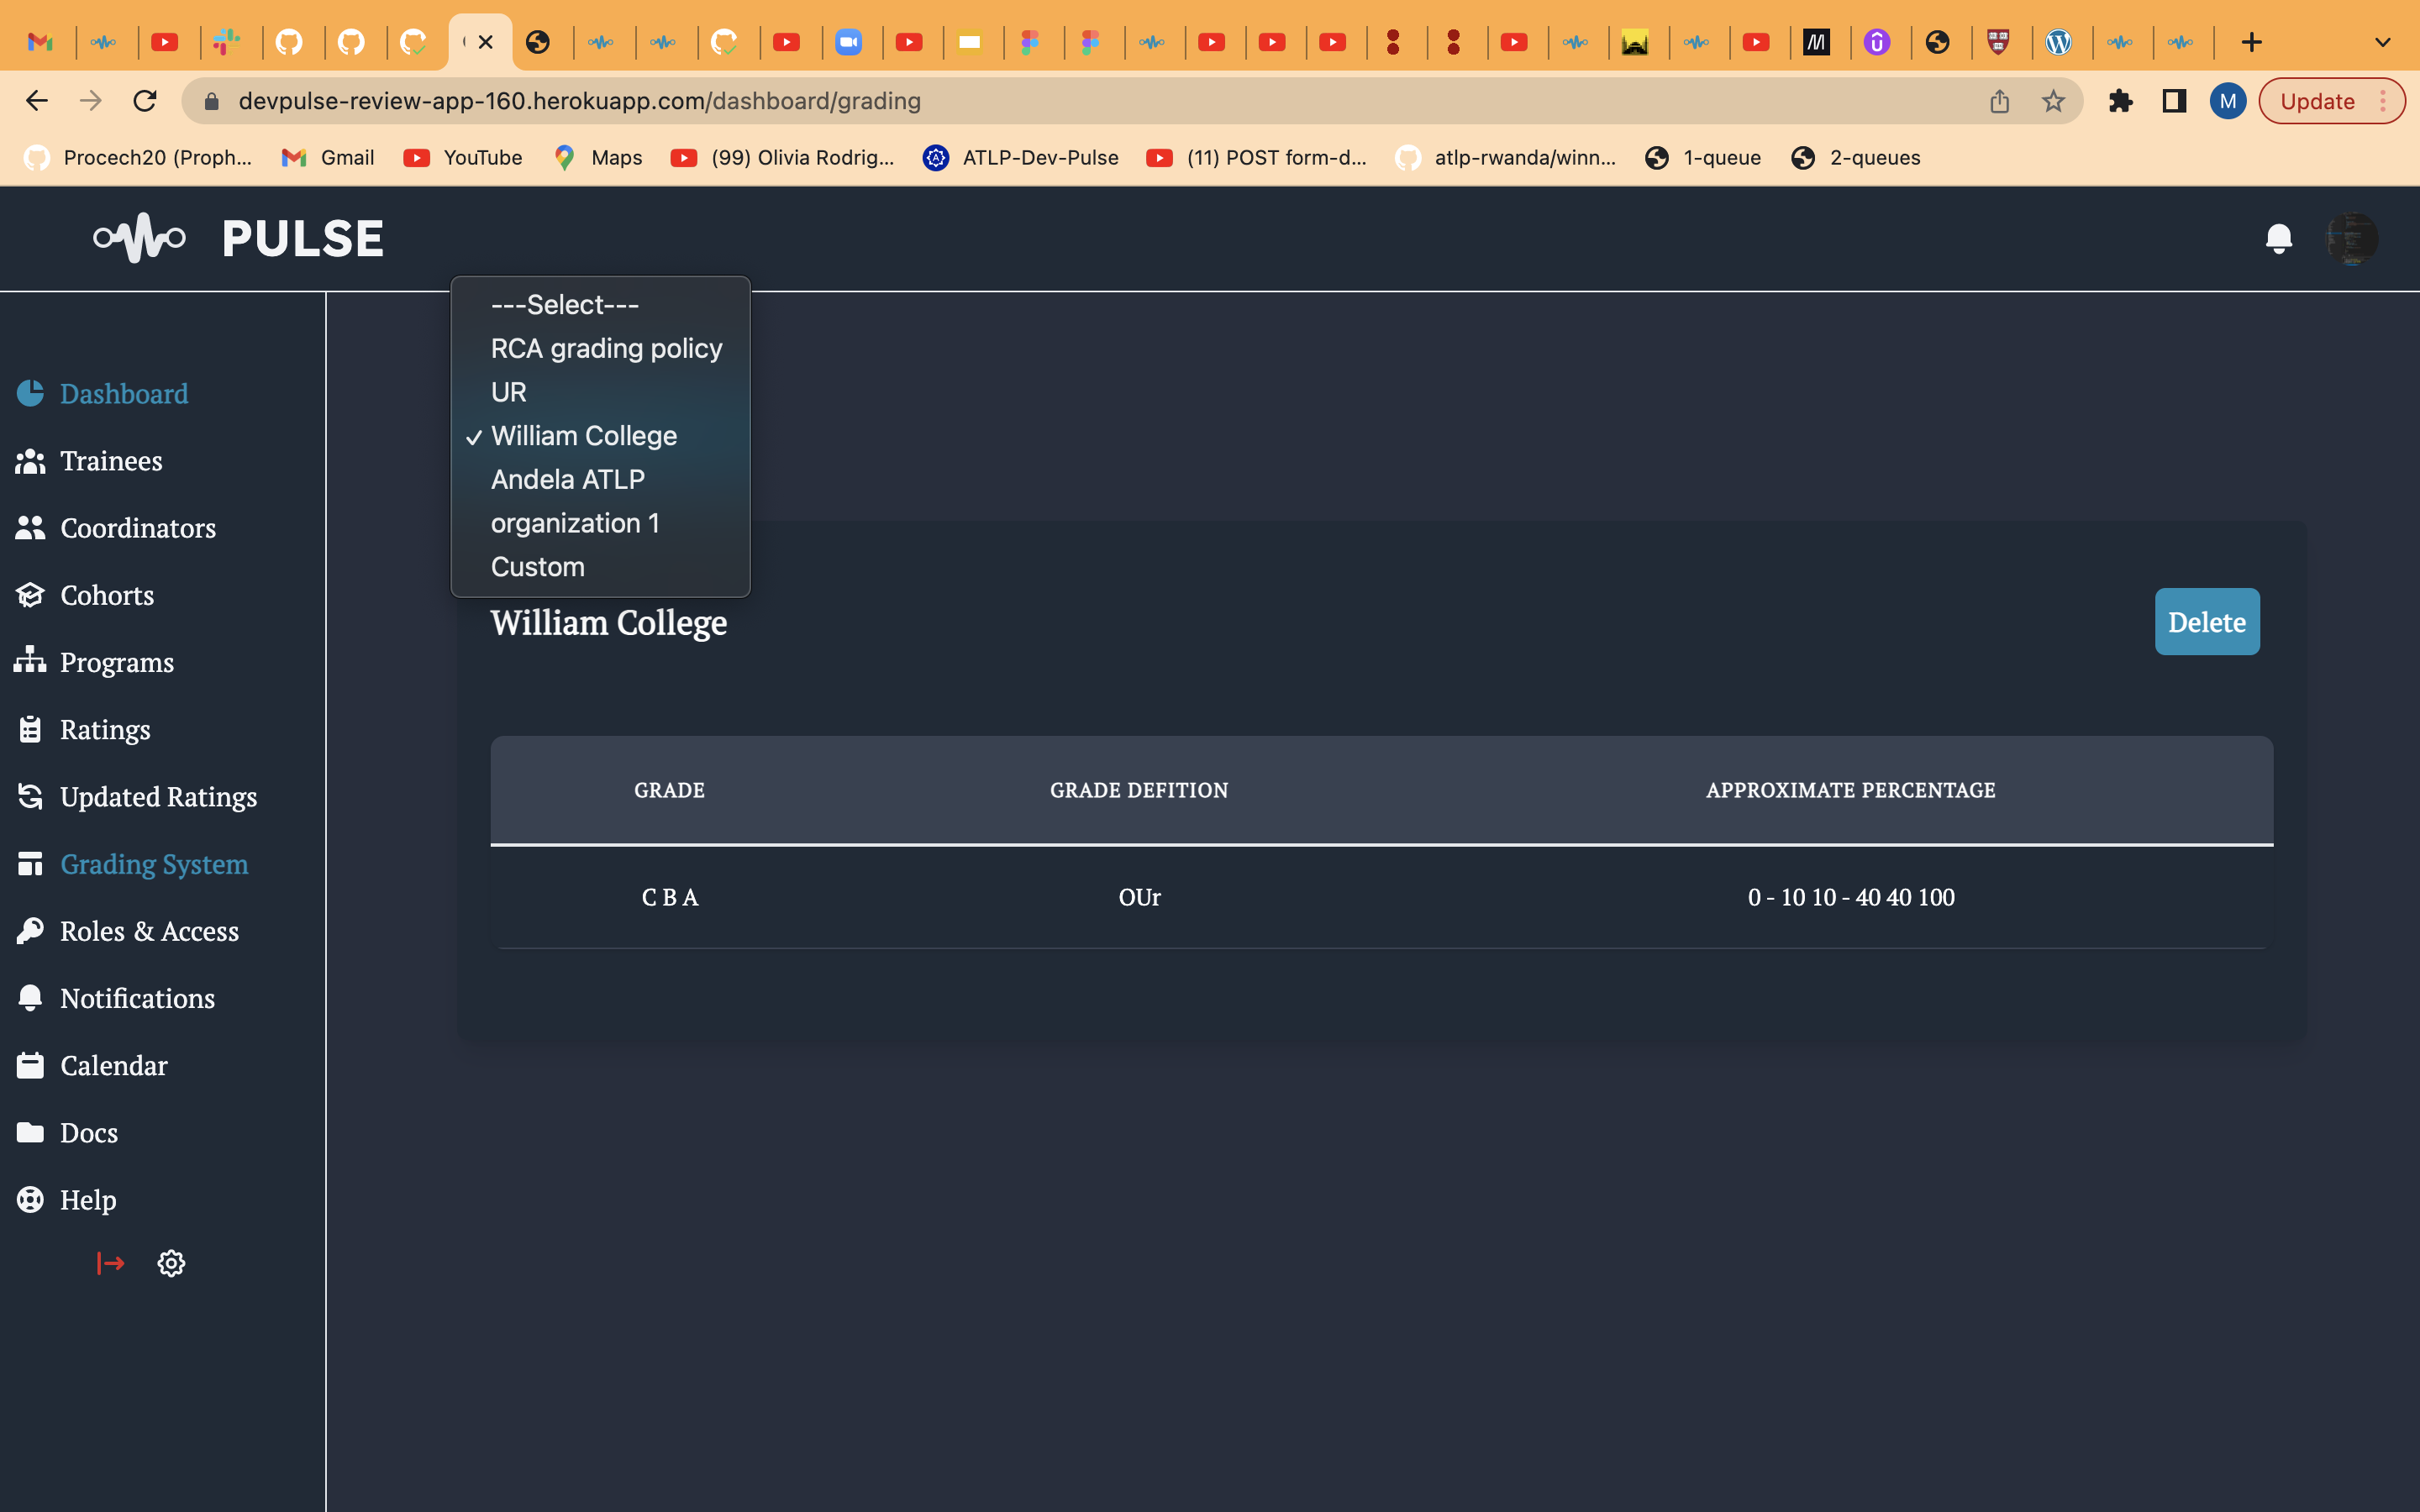The image size is (2420, 1512).
Task: Click the logout arrow icon
Action: pyautogui.click(x=111, y=1263)
